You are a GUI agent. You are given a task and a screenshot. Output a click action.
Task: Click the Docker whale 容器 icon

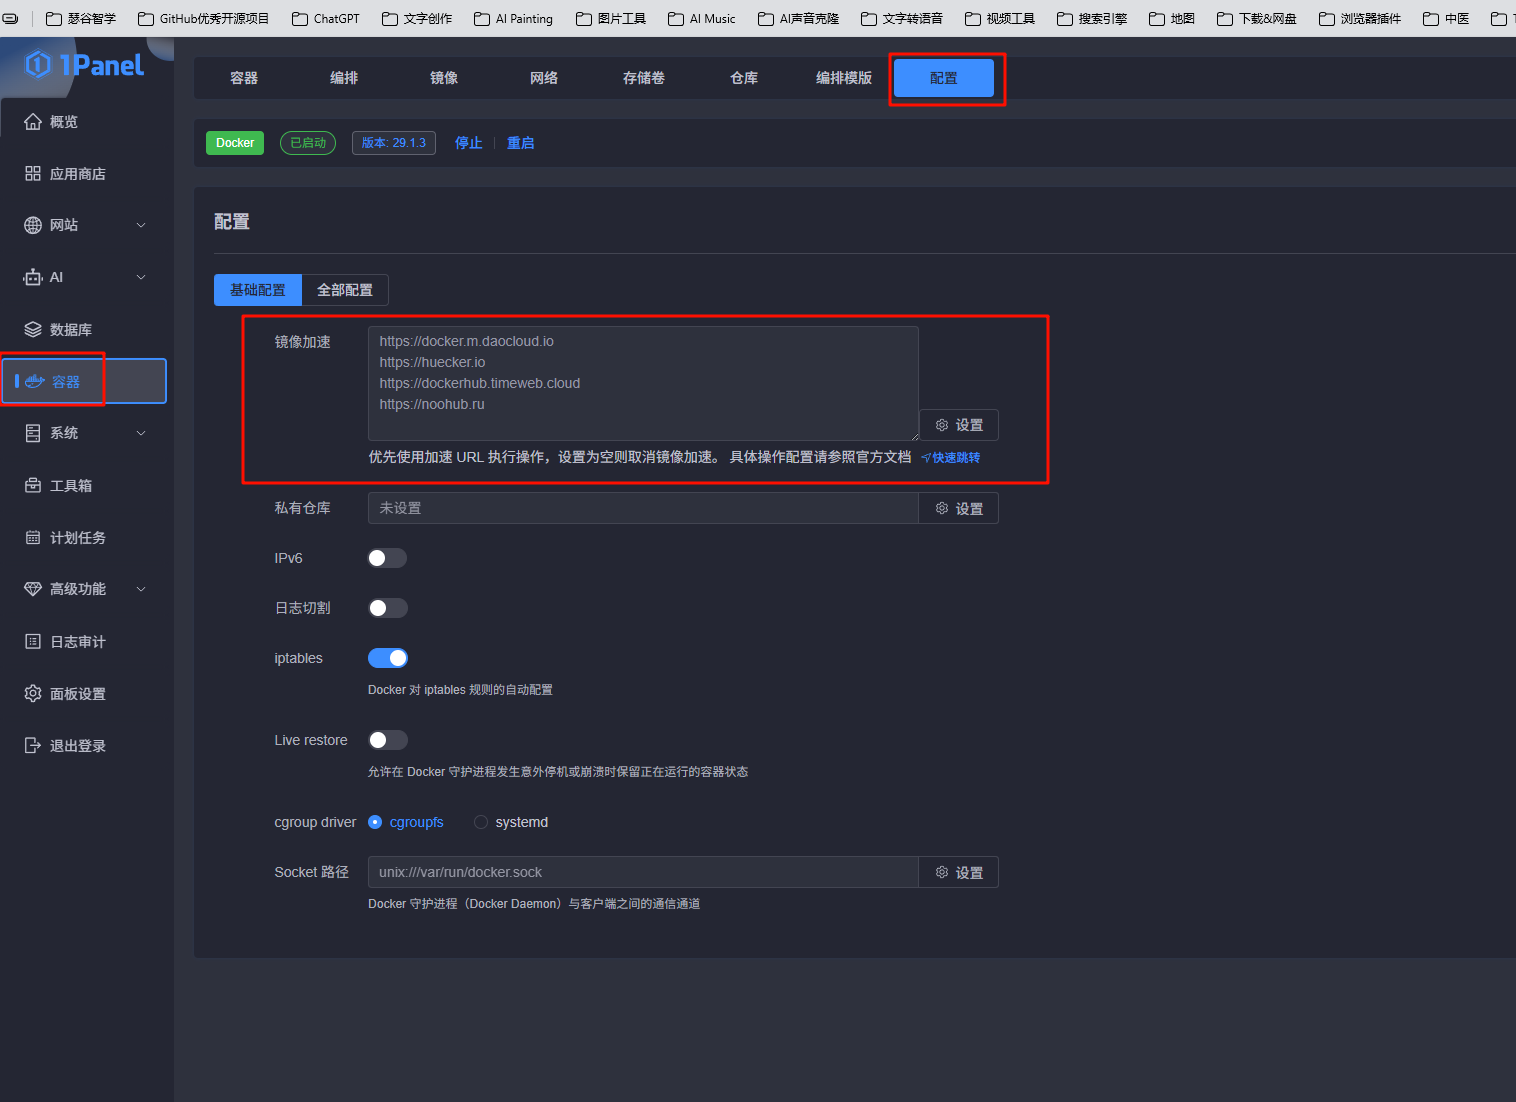[x=35, y=382]
